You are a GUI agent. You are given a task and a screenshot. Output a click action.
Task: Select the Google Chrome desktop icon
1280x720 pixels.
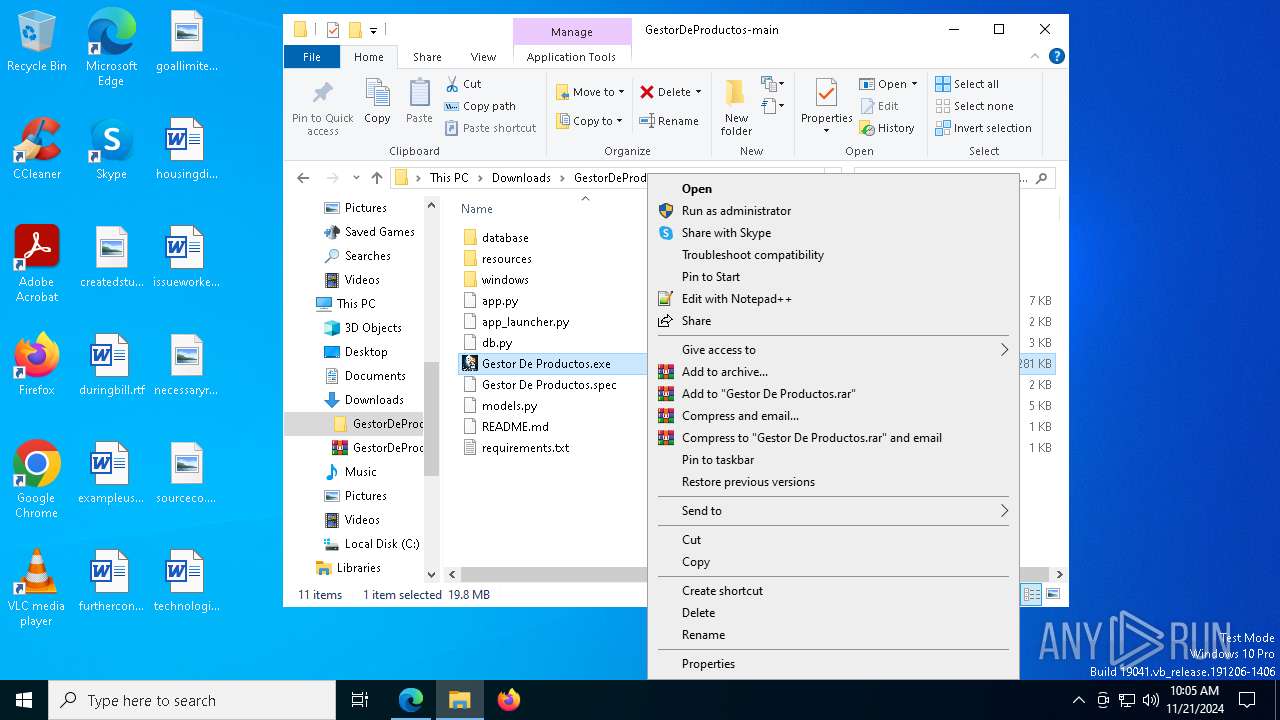tap(37, 480)
